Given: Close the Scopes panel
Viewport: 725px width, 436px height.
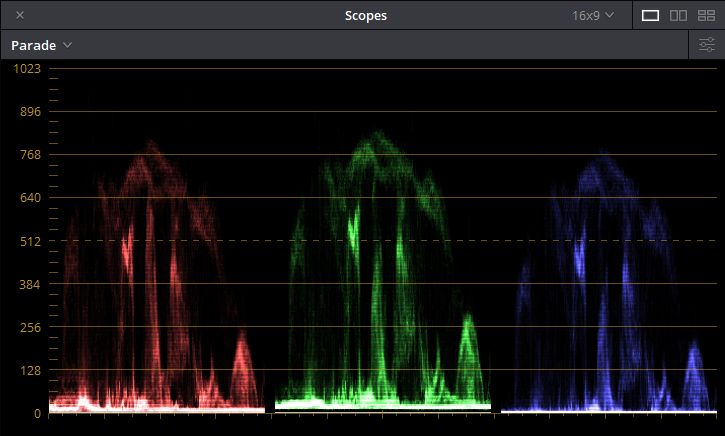Looking at the screenshot, I should click(x=20, y=15).
